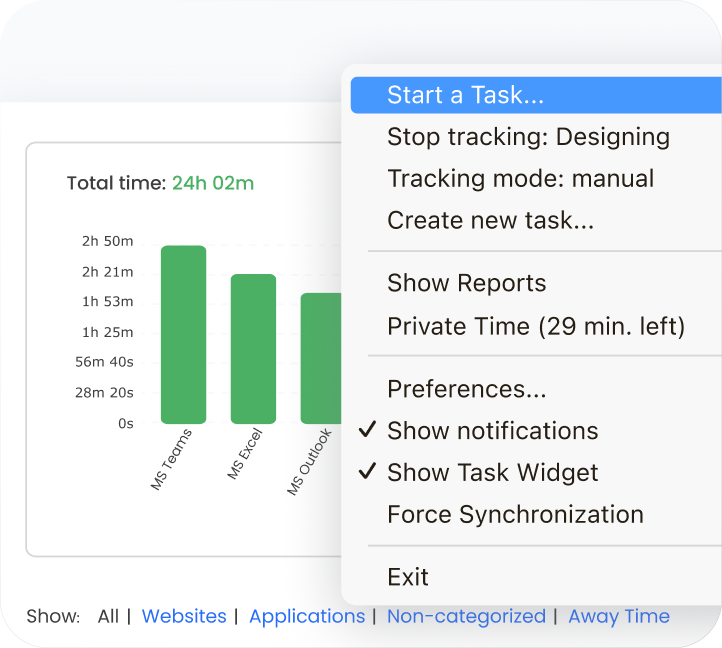
Task: Click the Total time 24h 02m value
Action: click(213, 183)
